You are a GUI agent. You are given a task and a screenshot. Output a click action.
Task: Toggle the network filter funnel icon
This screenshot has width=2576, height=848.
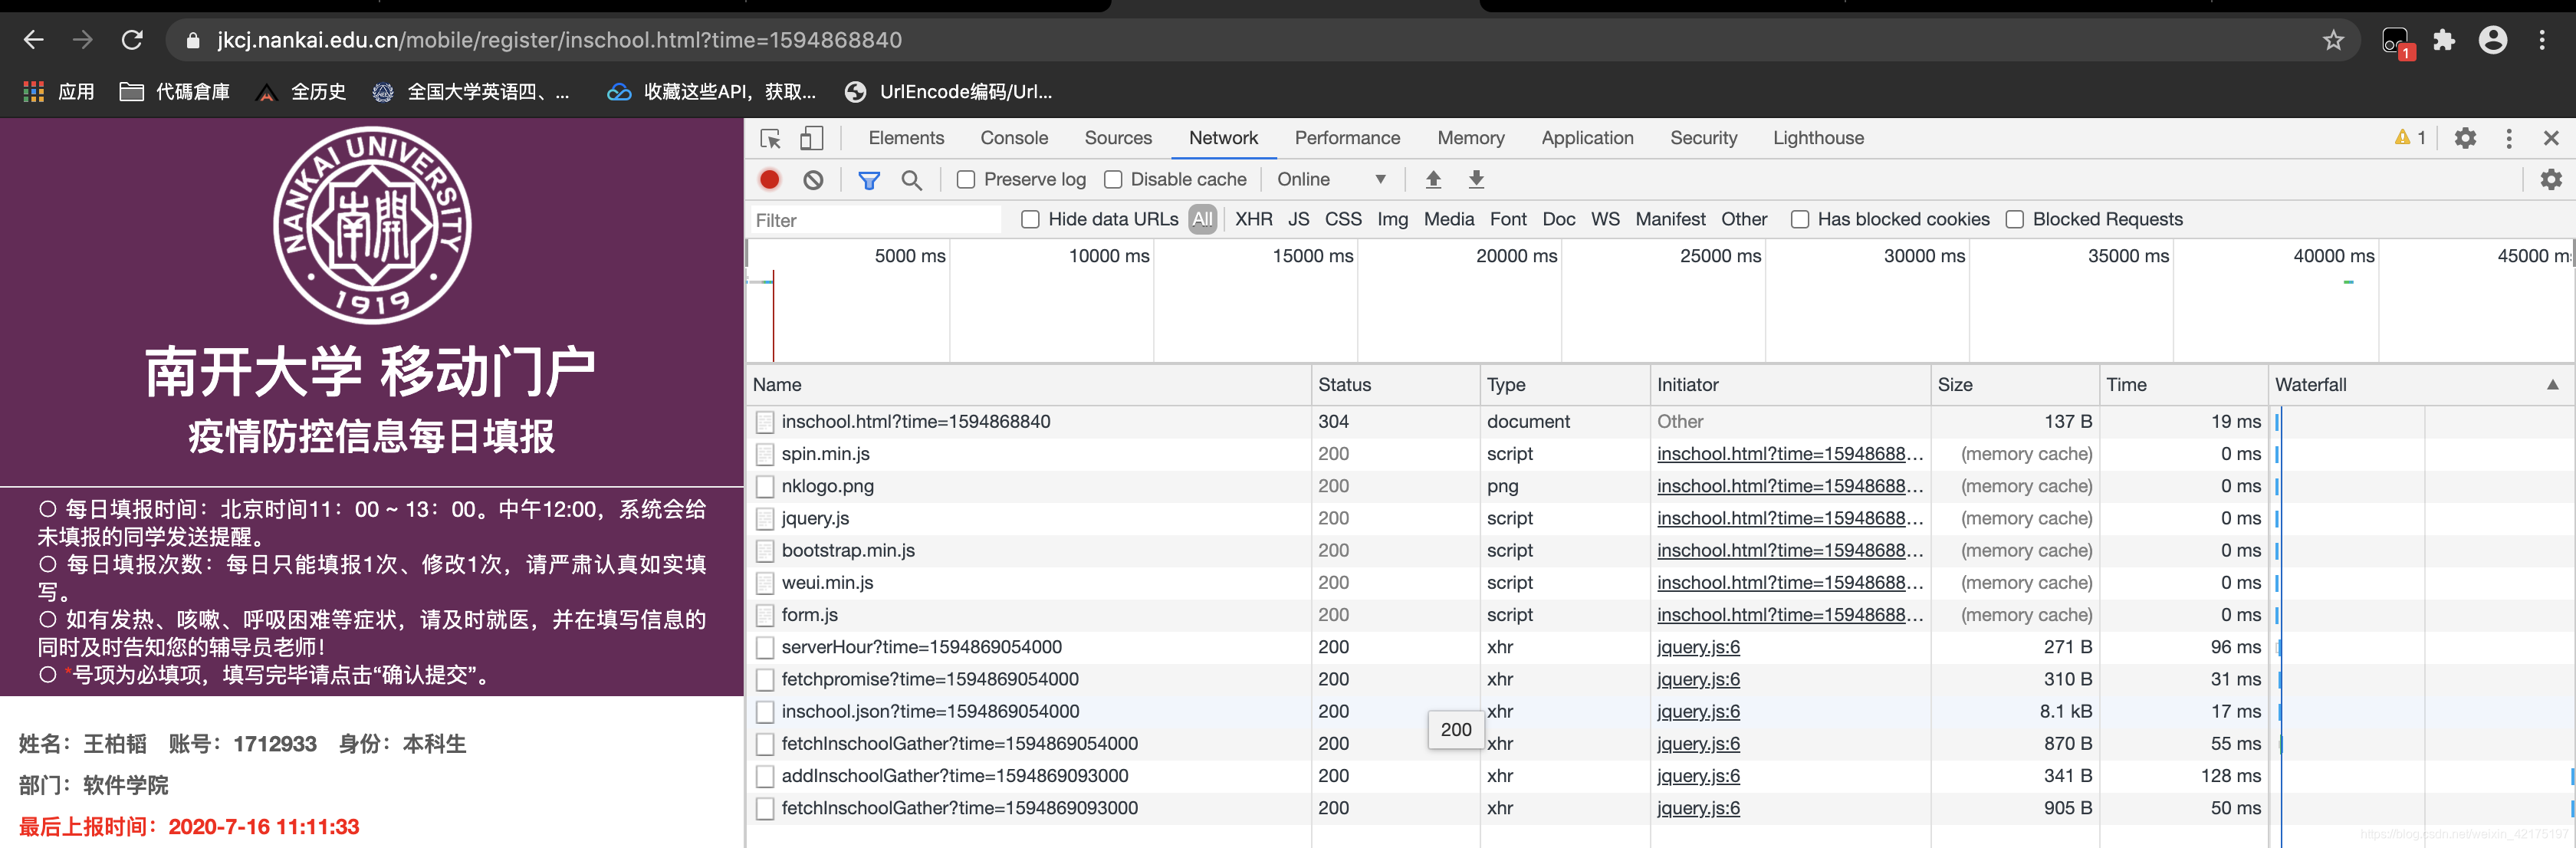869,179
